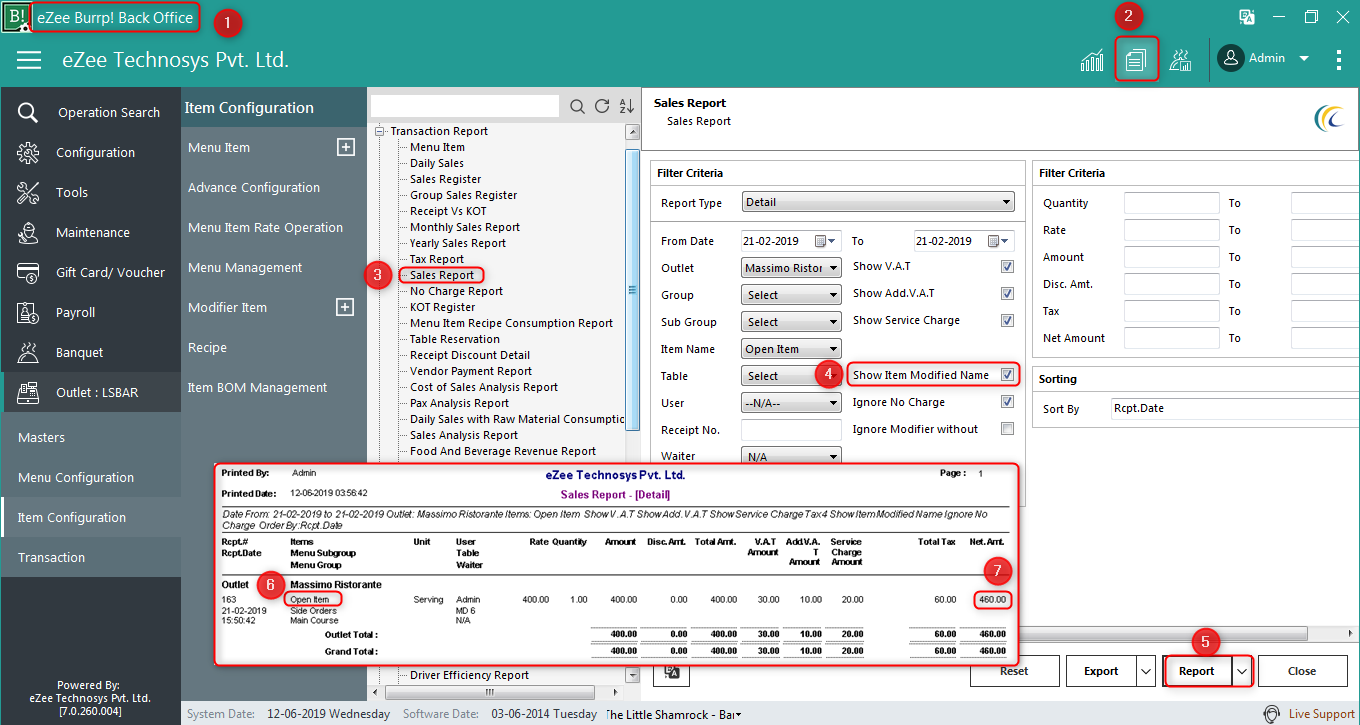This screenshot has height=725, width=1360.
Task: Open the To date calendar picker
Action: pyautogui.click(x=997, y=241)
